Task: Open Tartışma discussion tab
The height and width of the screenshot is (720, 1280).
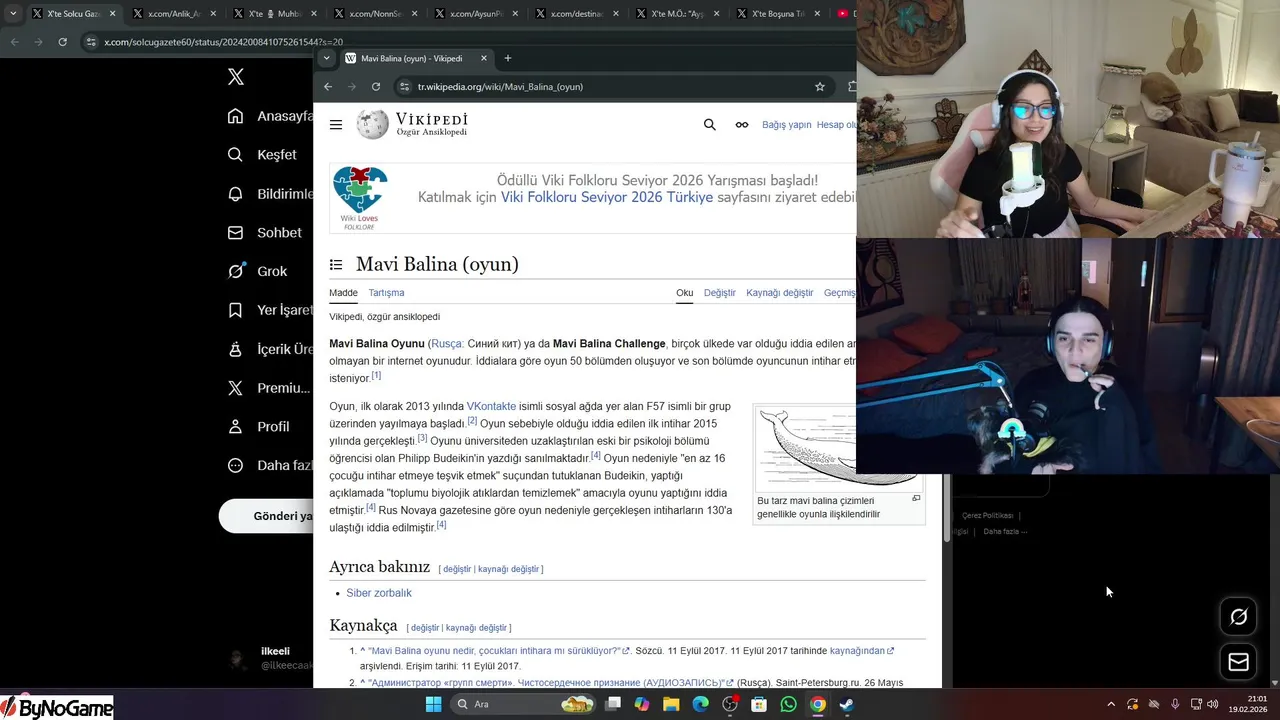Action: tap(386, 293)
